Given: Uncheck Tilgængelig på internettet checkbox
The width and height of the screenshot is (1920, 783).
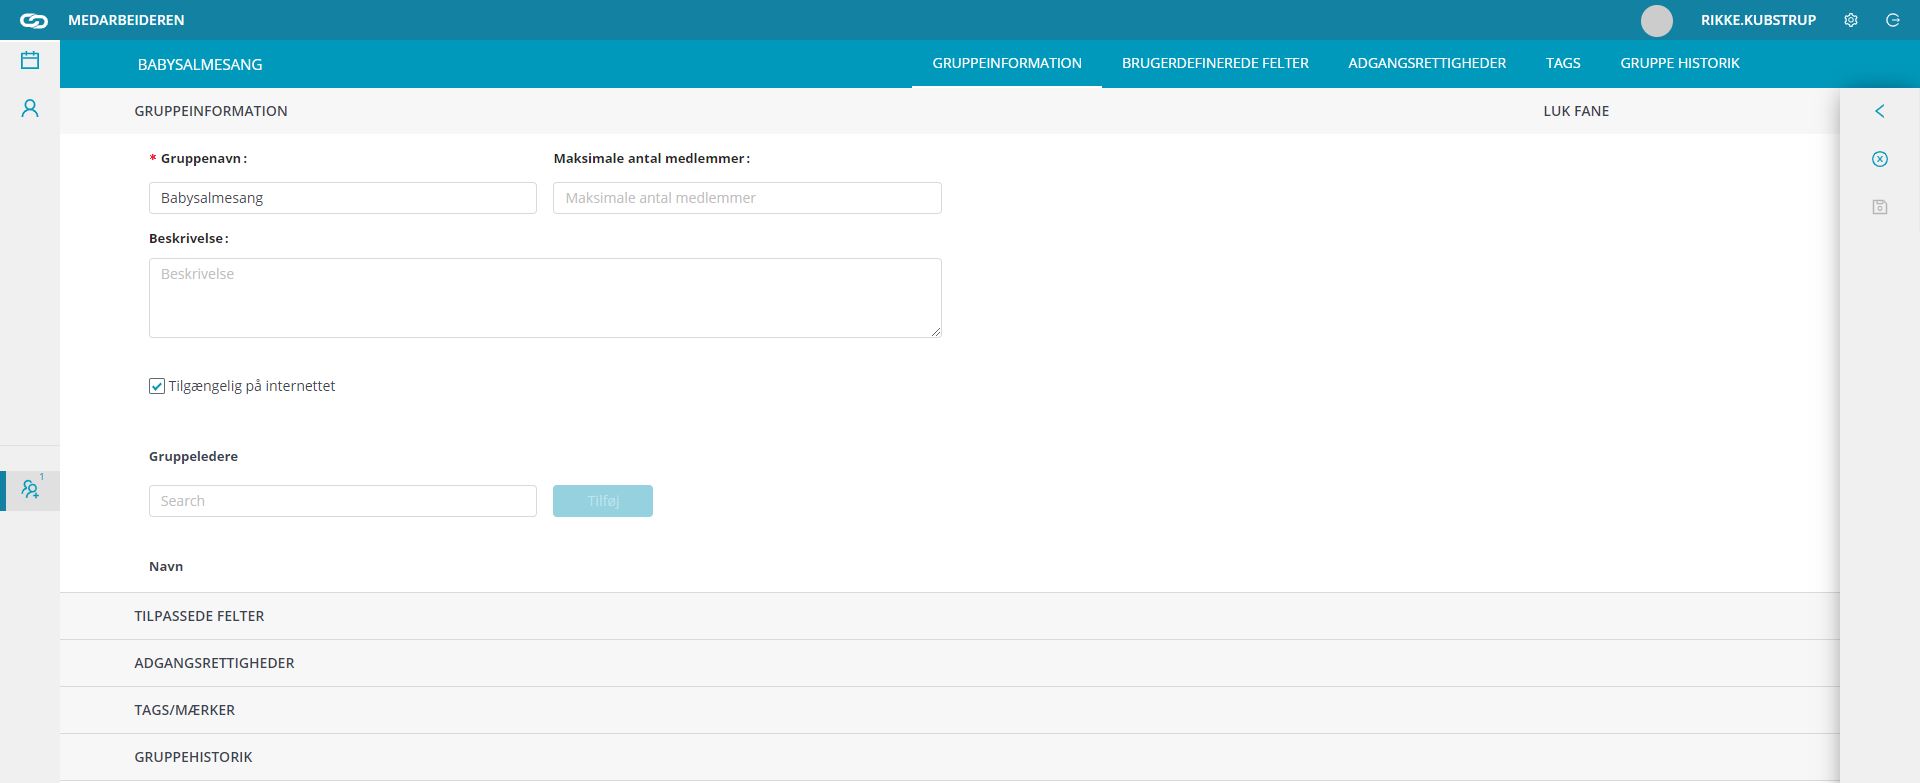Looking at the screenshot, I should [157, 386].
